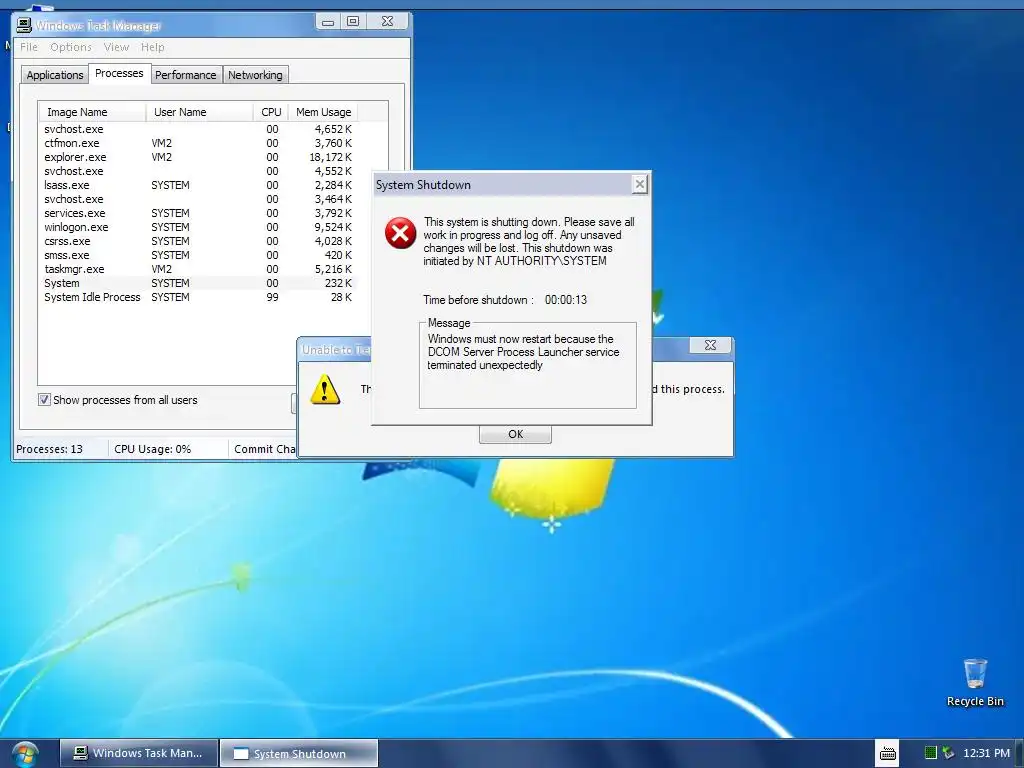Image resolution: width=1024 pixels, height=768 pixels.
Task: Minimize the Windows Task Manager window
Action: click(328, 22)
